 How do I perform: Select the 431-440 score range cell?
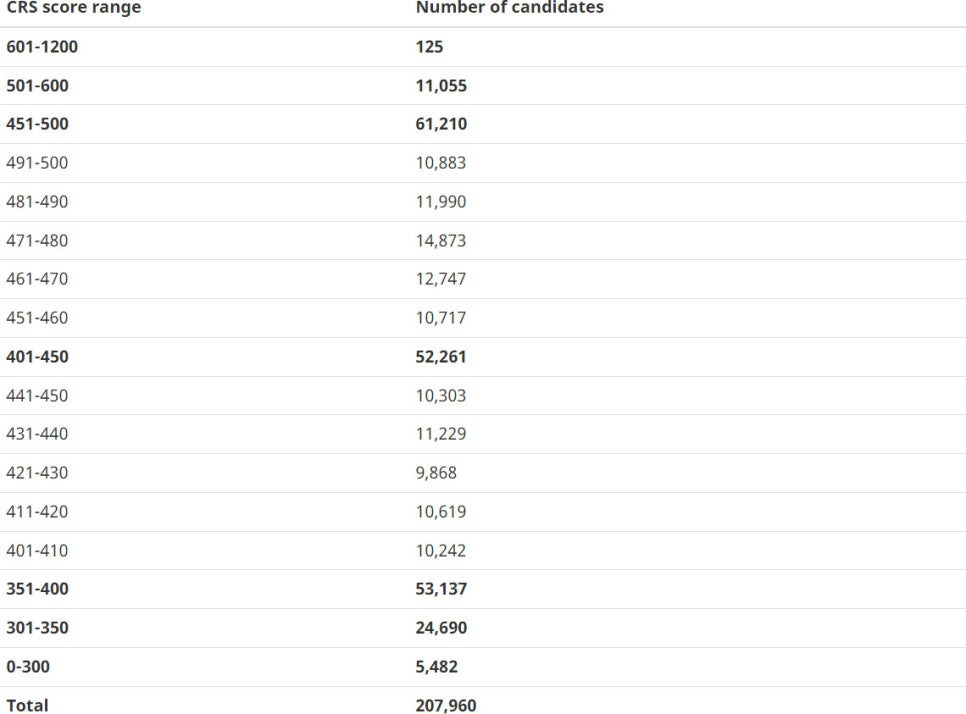[x=37, y=434]
